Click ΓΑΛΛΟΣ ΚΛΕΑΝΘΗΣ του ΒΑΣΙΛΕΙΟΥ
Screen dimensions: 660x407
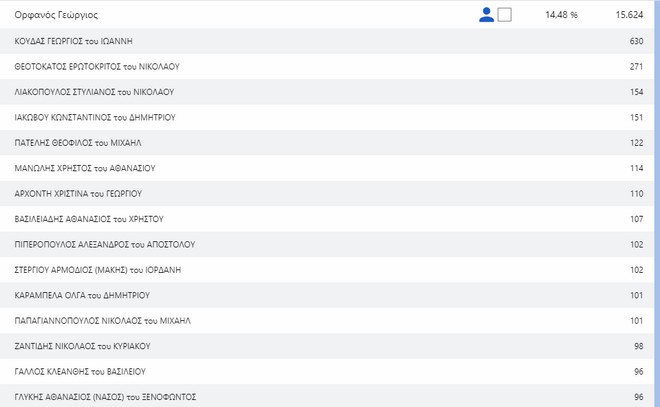click(79, 372)
